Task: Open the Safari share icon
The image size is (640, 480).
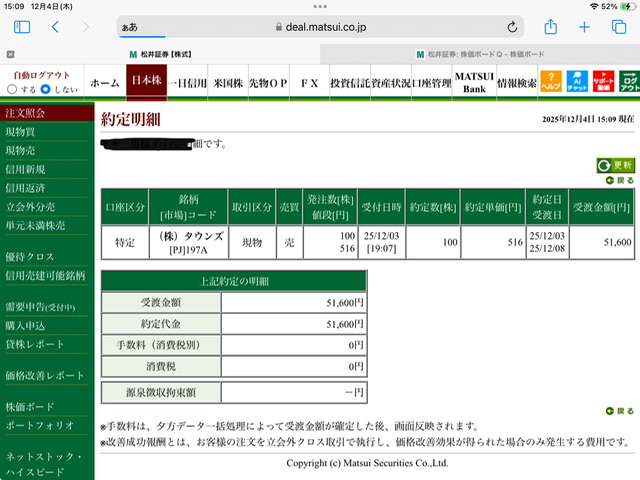Action: pos(551,27)
